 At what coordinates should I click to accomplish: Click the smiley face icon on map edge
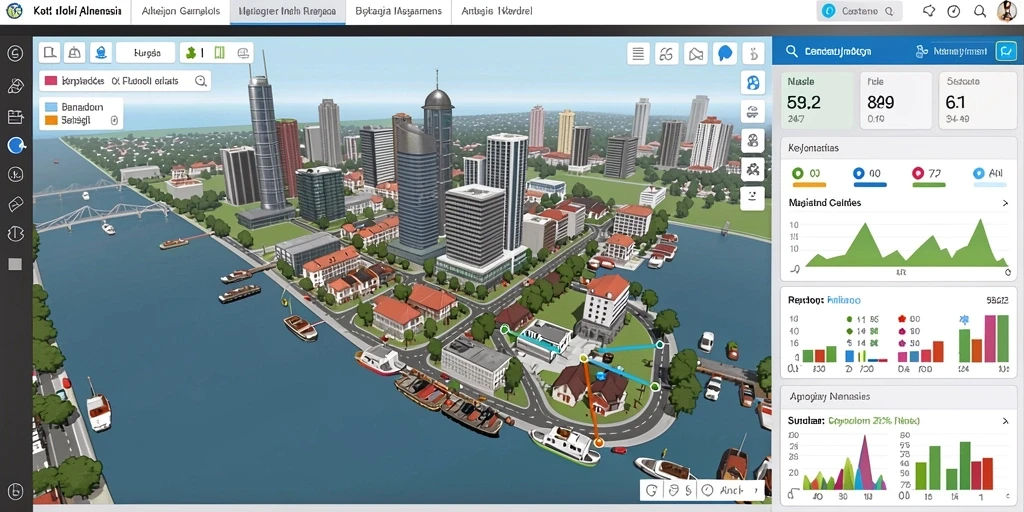tap(753, 196)
